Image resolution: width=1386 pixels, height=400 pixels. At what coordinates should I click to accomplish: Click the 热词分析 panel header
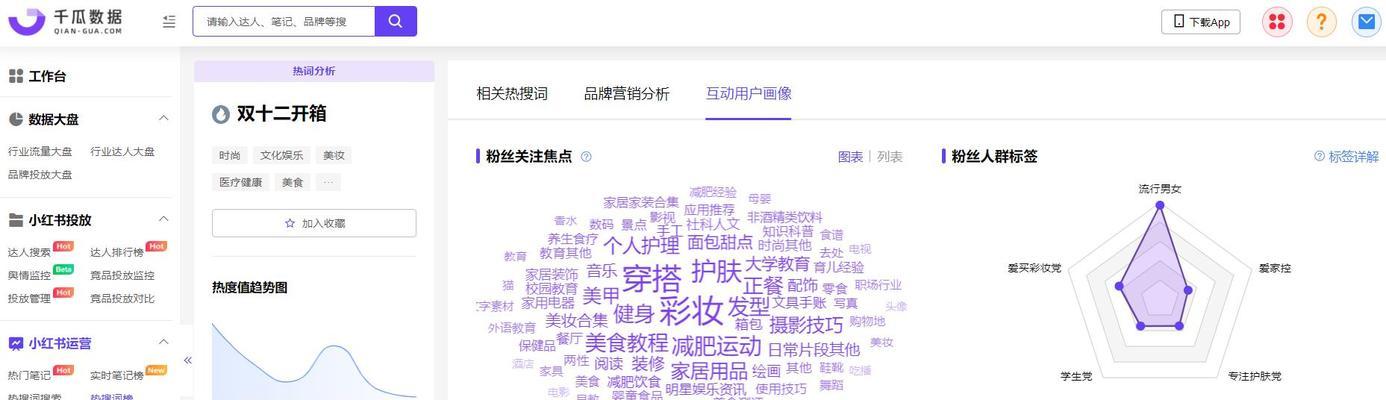point(314,71)
